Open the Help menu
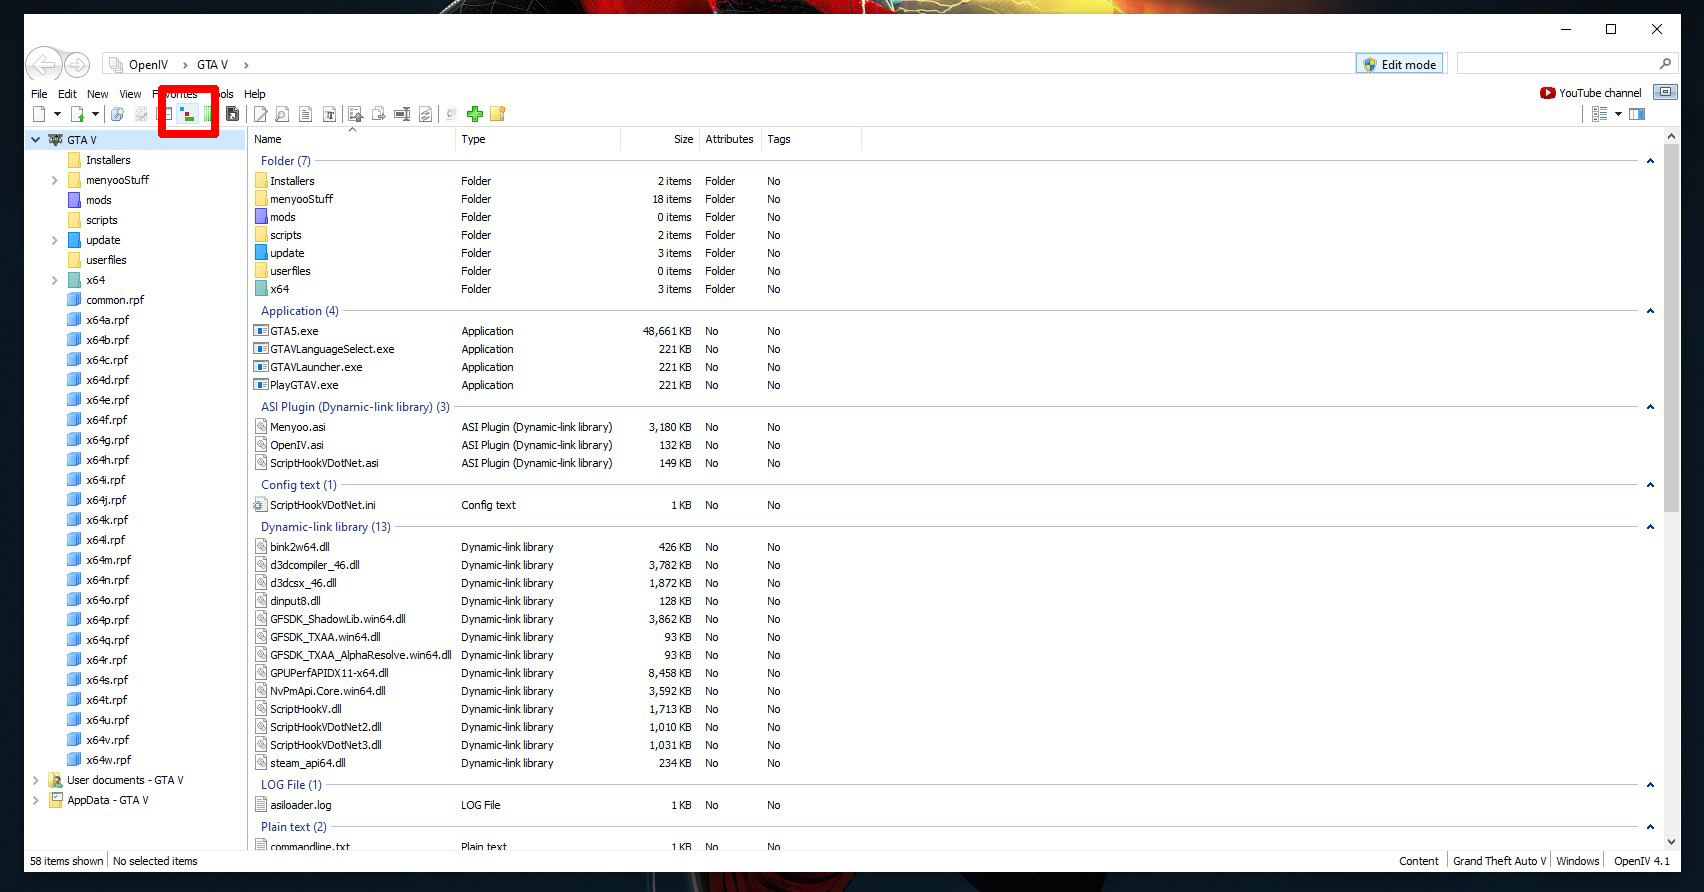1704x892 pixels. click(x=255, y=94)
